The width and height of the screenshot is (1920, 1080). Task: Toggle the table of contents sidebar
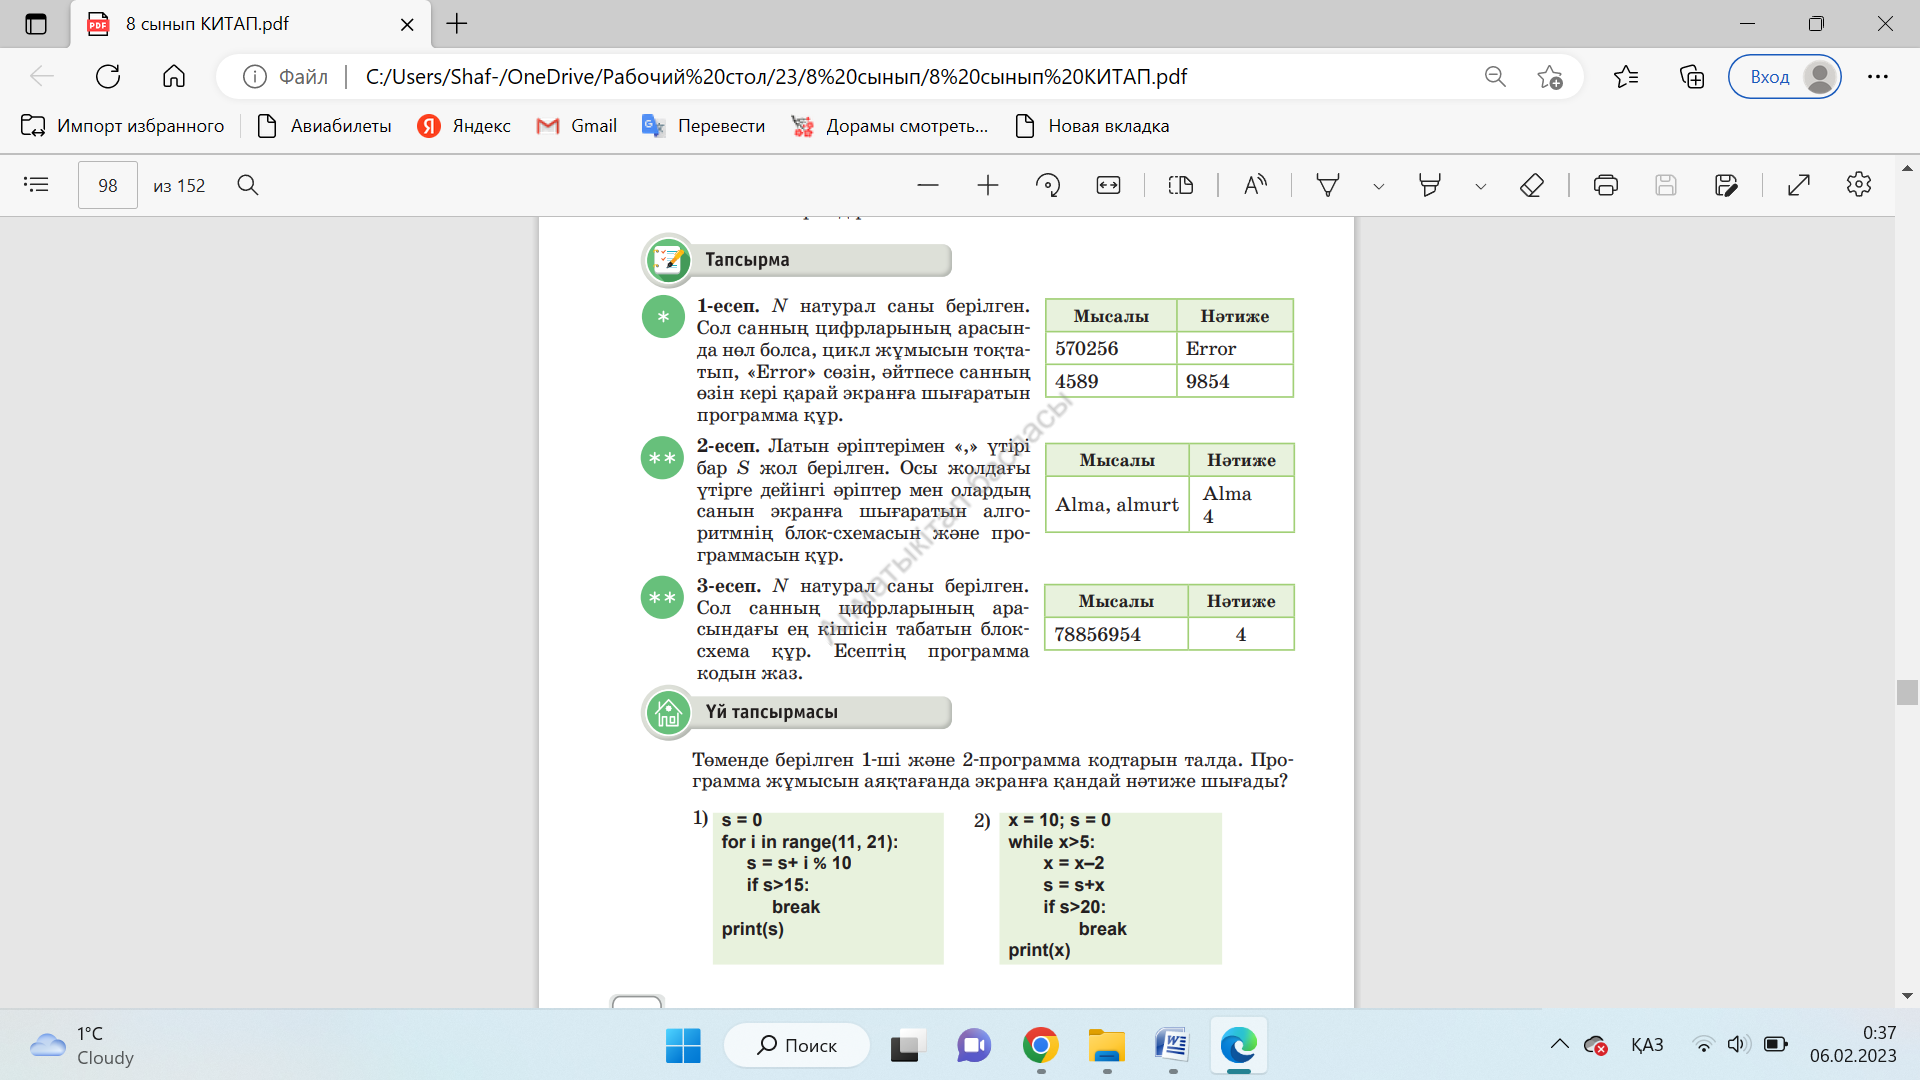(x=36, y=185)
